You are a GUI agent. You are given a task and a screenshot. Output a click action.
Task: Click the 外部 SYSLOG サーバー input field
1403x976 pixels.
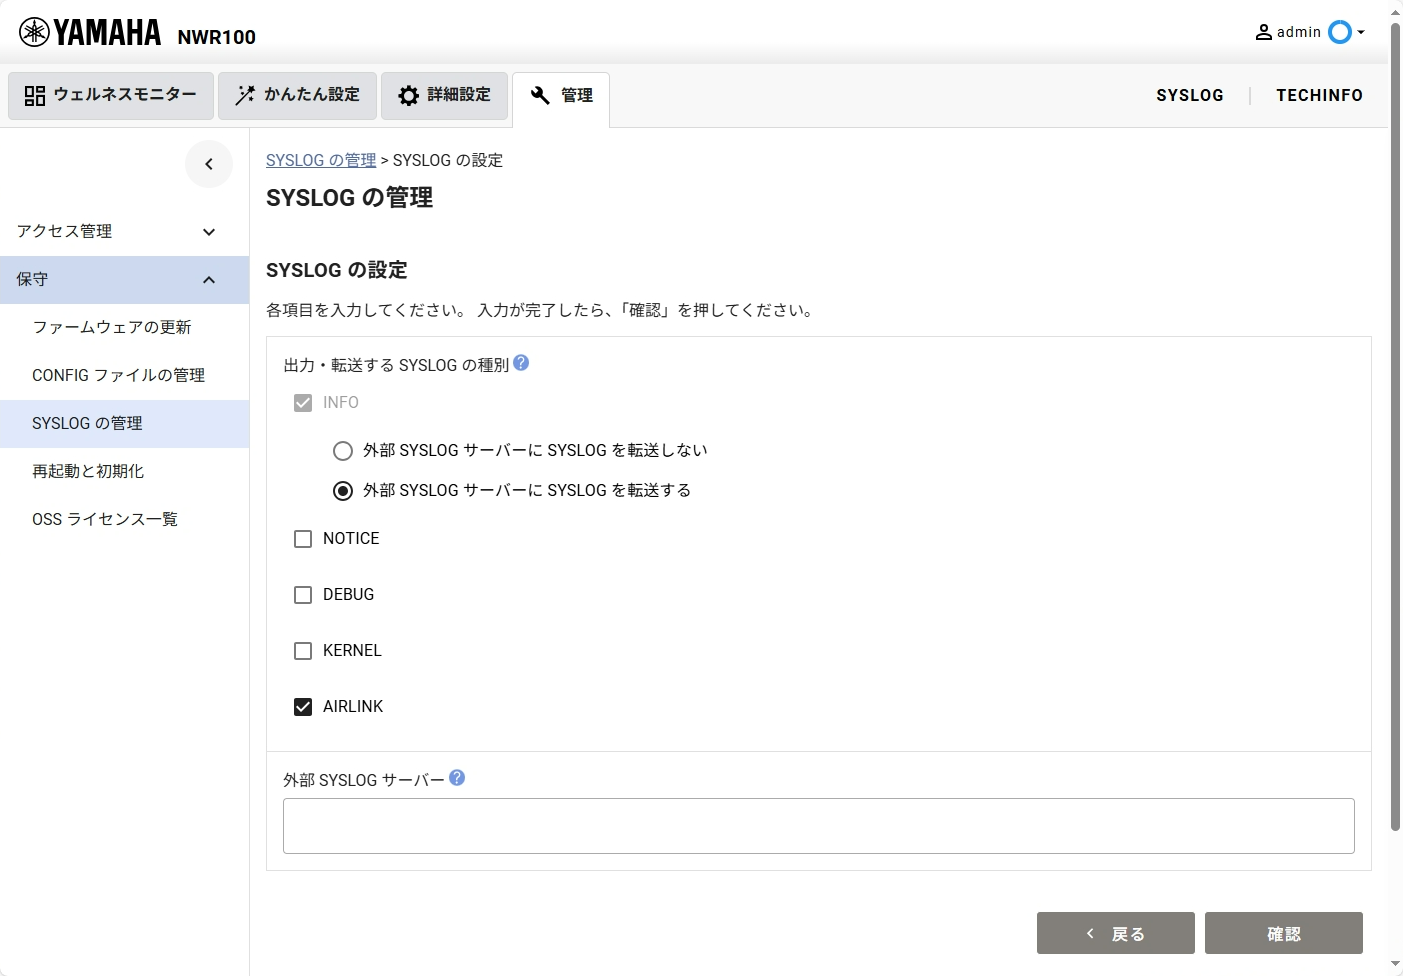click(x=818, y=826)
